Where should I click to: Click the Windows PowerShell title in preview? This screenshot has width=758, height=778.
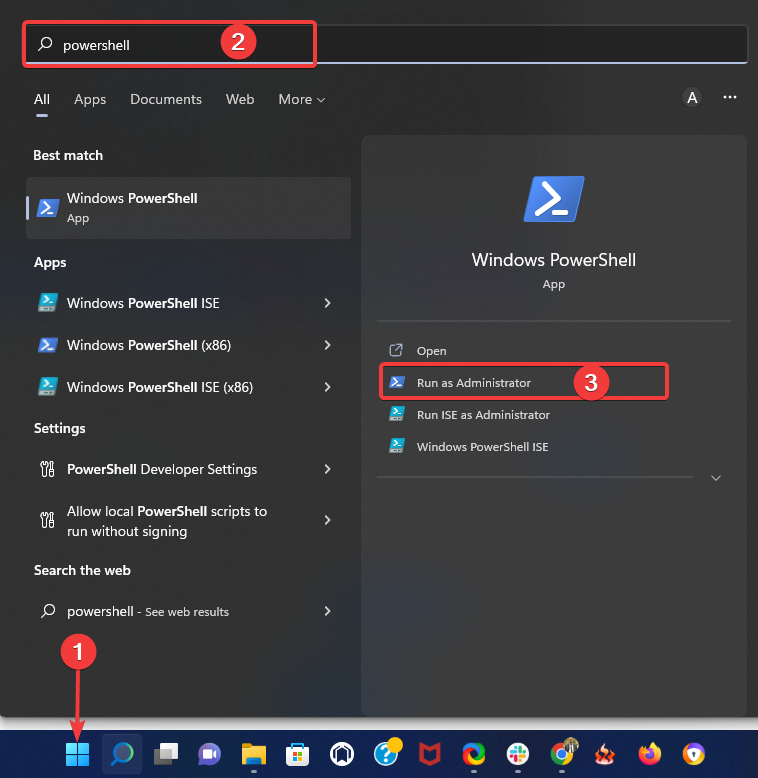point(554,259)
